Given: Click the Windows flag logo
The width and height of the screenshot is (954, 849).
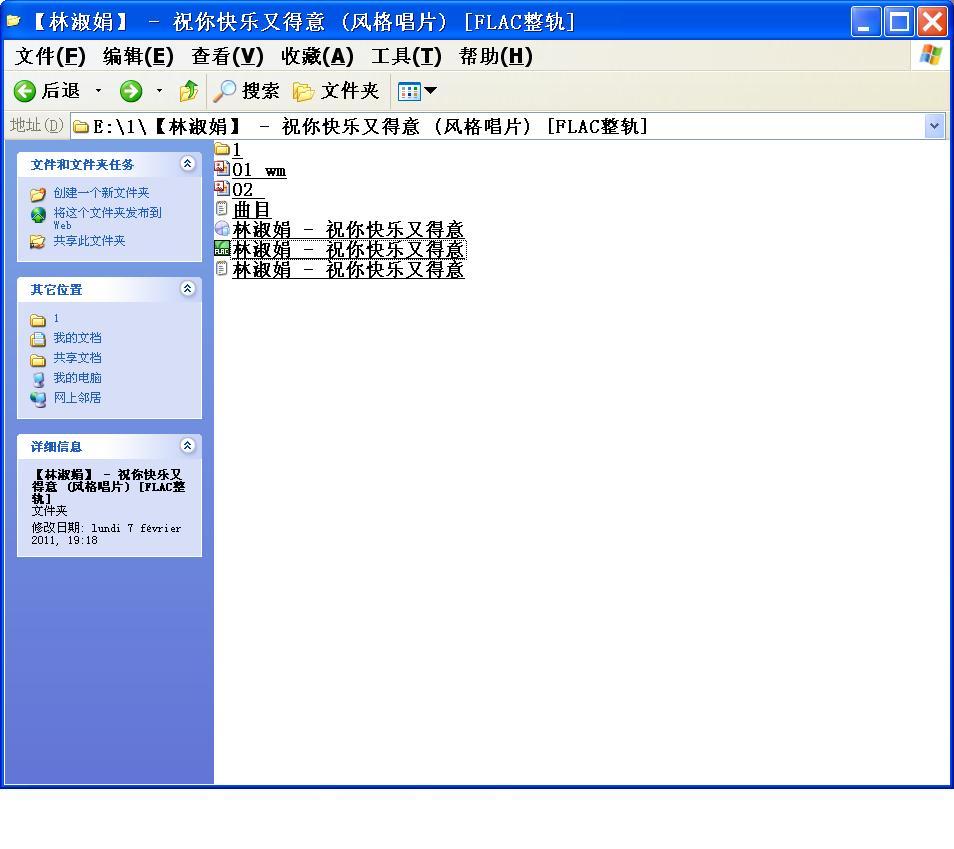Looking at the screenshot, I should pos(930,55).
